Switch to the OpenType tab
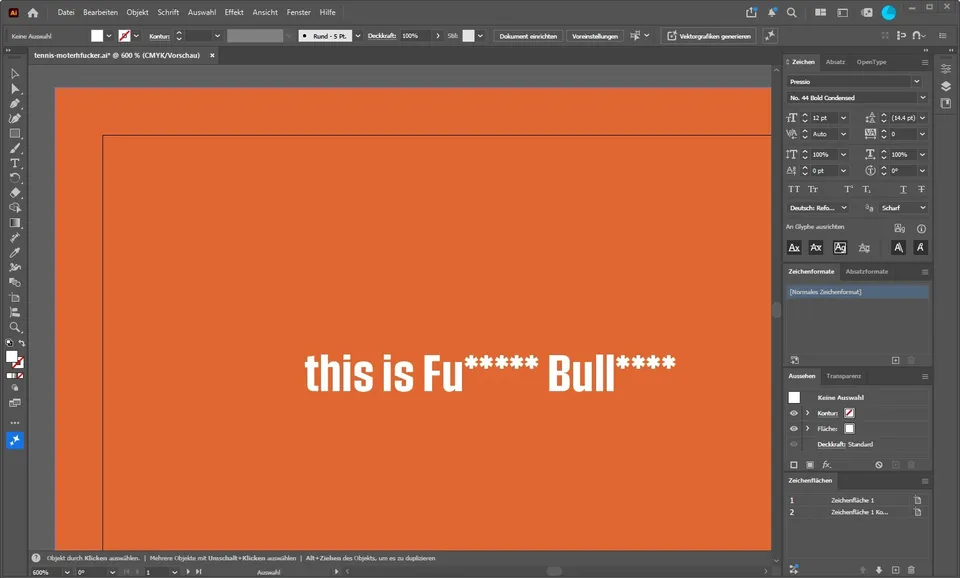The height and width of the screenshot is (578, 960). pos(871,62)
